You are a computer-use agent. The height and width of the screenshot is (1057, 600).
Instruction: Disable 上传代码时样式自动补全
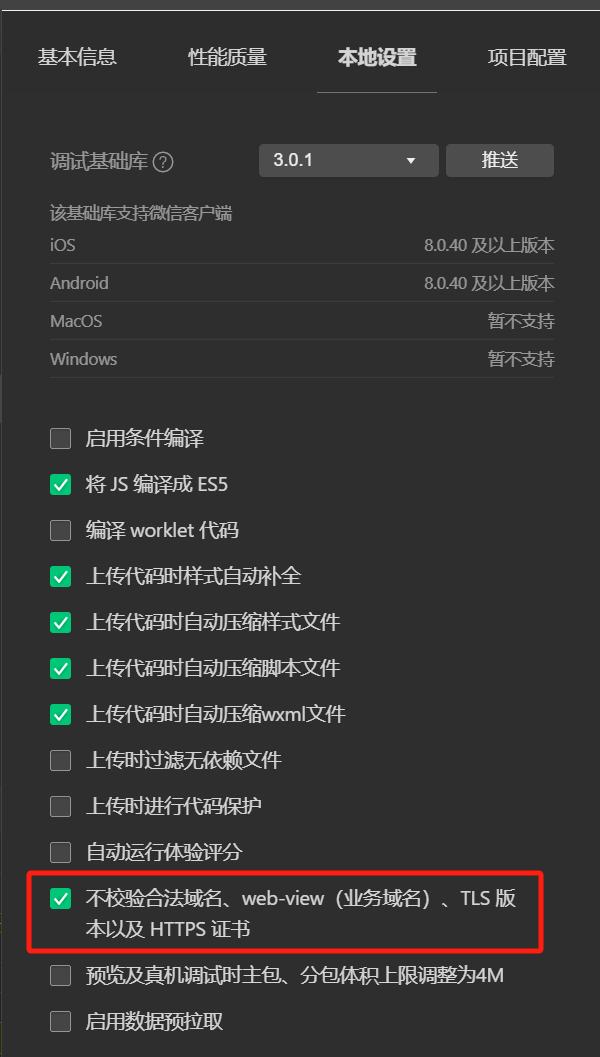pyautogui.click(x=61, y=576)
